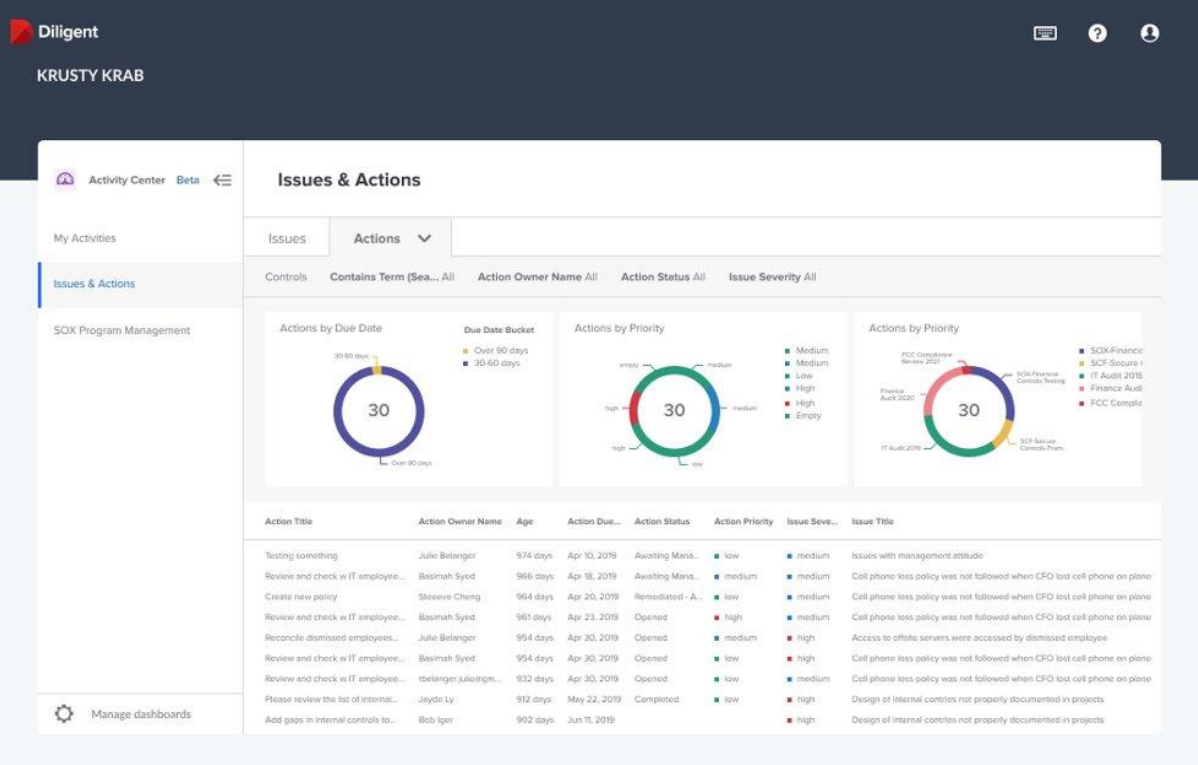Click the Diligent logo icon
Viewport: 1198px width, 765px height.
(21, 30)
